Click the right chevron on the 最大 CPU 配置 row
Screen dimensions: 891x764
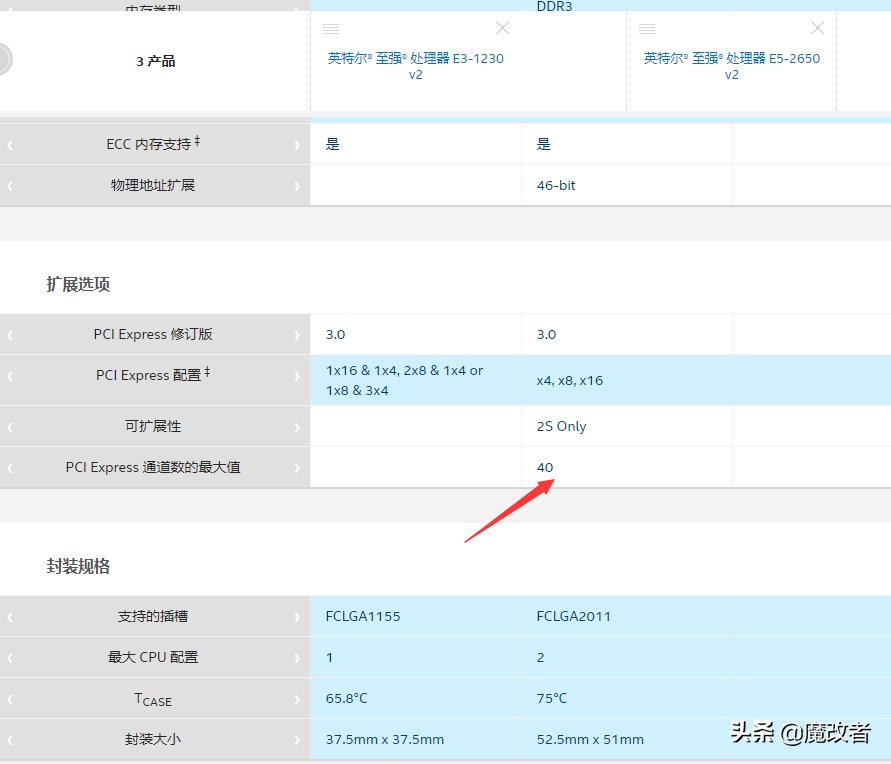(x=297, y=658)
